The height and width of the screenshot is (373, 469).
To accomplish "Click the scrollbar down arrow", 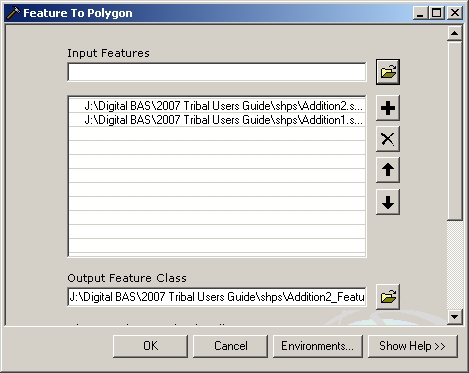I will click(454, 317).
